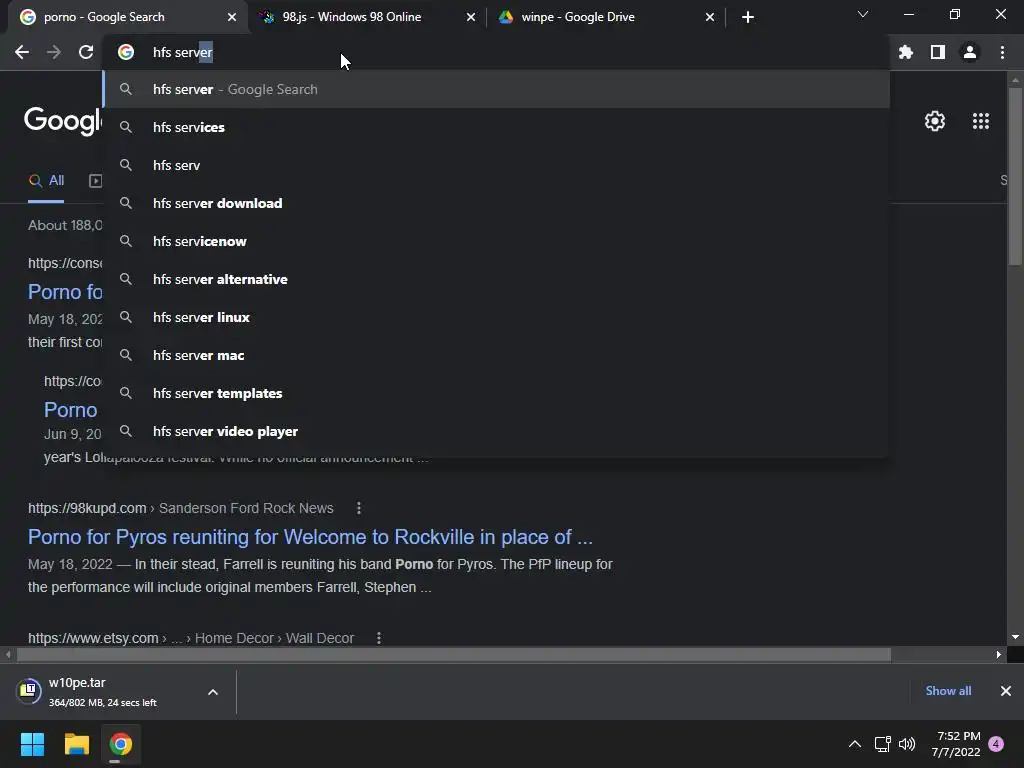Pick the 'hfs servicenow' suggestion
The height and width of the screenshot is (768, 1024).
click(x=496, y=241)
